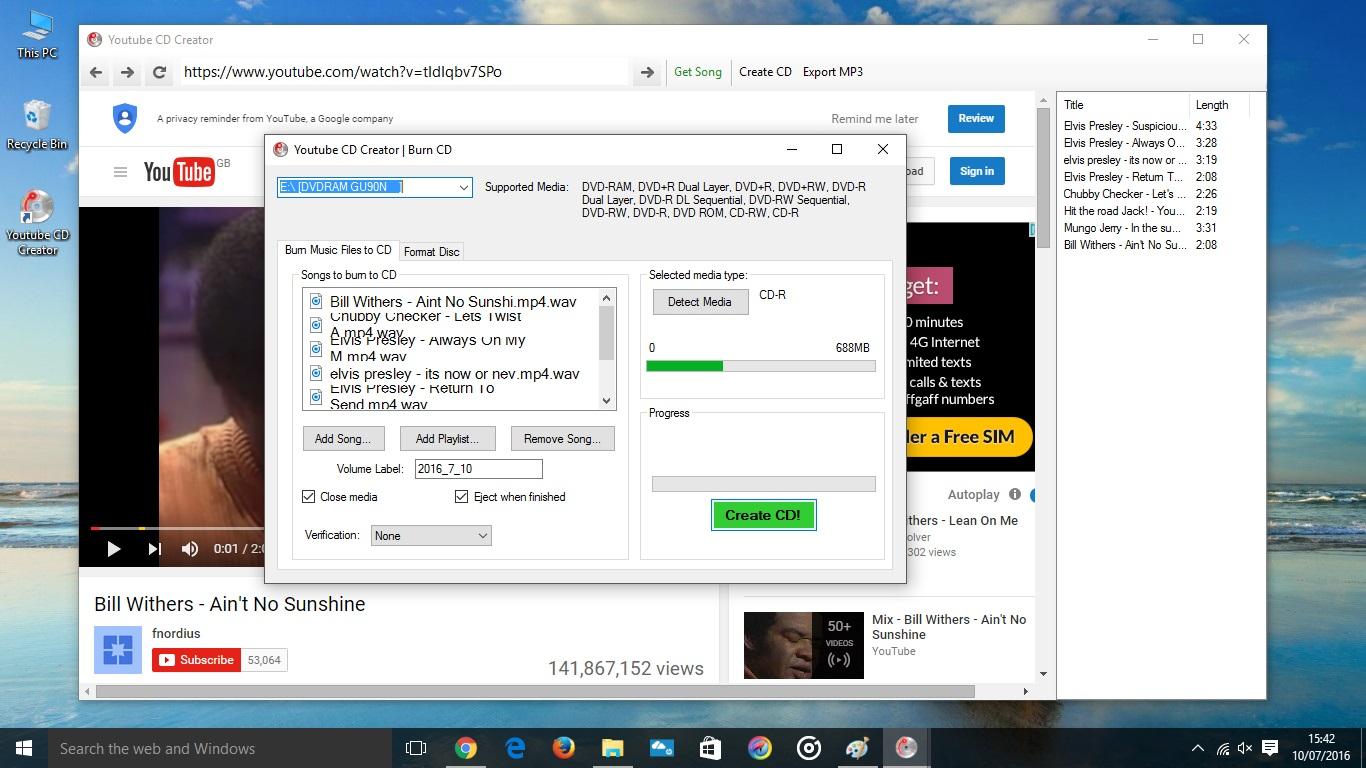The image size is (1366, 768).
Task: Go forward using the forward arrow
Action: pos(127,72)
